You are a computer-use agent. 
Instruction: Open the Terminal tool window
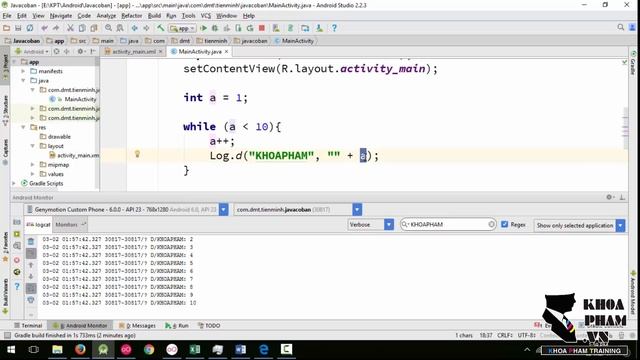28,325
